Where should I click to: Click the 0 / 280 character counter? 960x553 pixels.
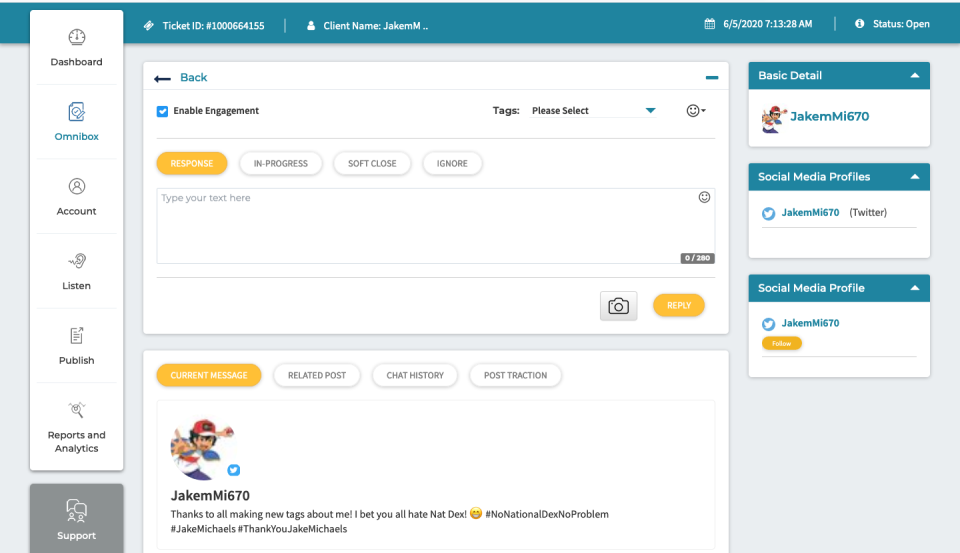pyautogui.click(x=697, y=258)
